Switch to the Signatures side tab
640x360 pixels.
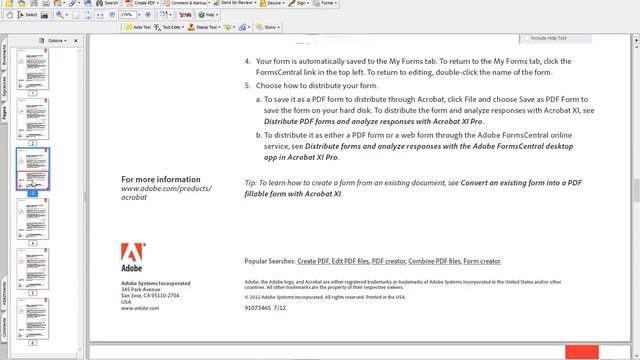point(4,87)
